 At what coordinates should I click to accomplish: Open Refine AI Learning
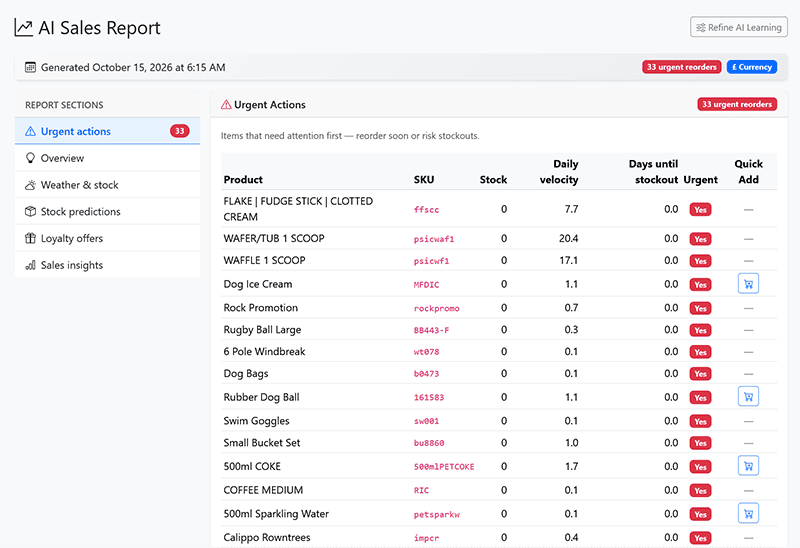click(x=739, y=27)
